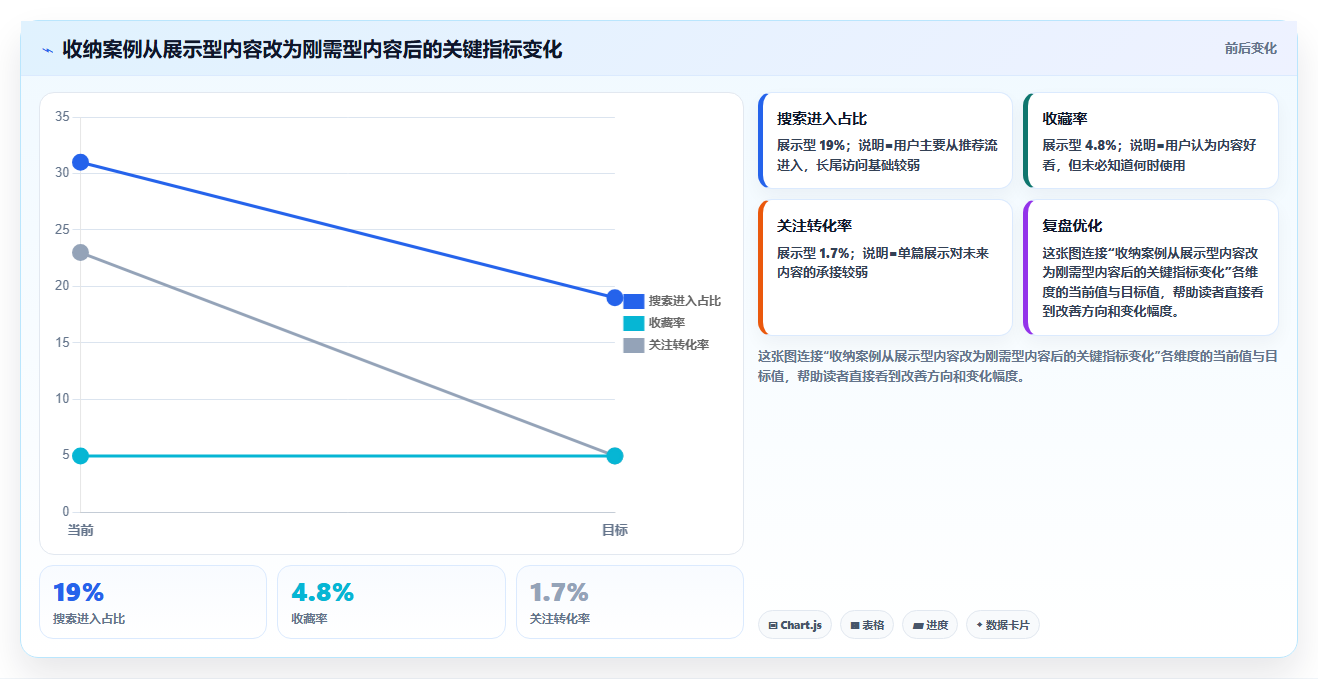Click the lightning icon beside the title
The image size is (1318, 679).
tap(47, 49)
